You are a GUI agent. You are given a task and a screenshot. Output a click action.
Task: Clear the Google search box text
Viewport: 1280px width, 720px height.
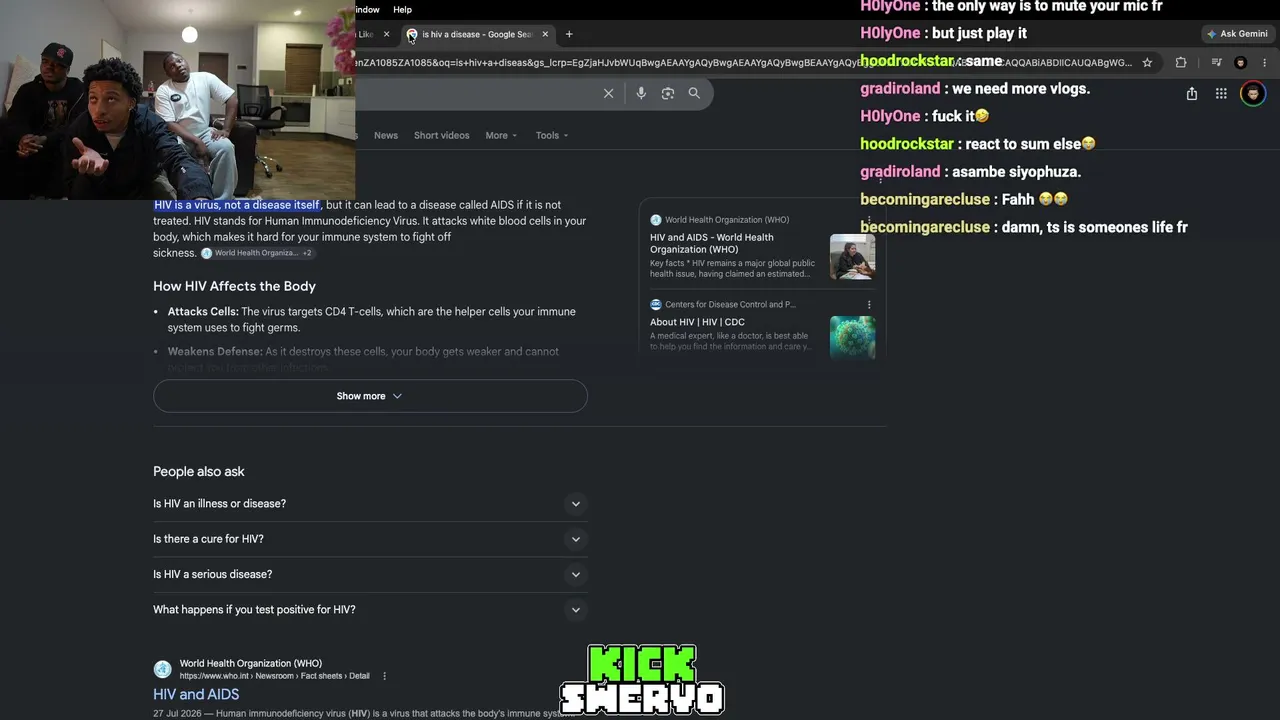click(608, 93)
